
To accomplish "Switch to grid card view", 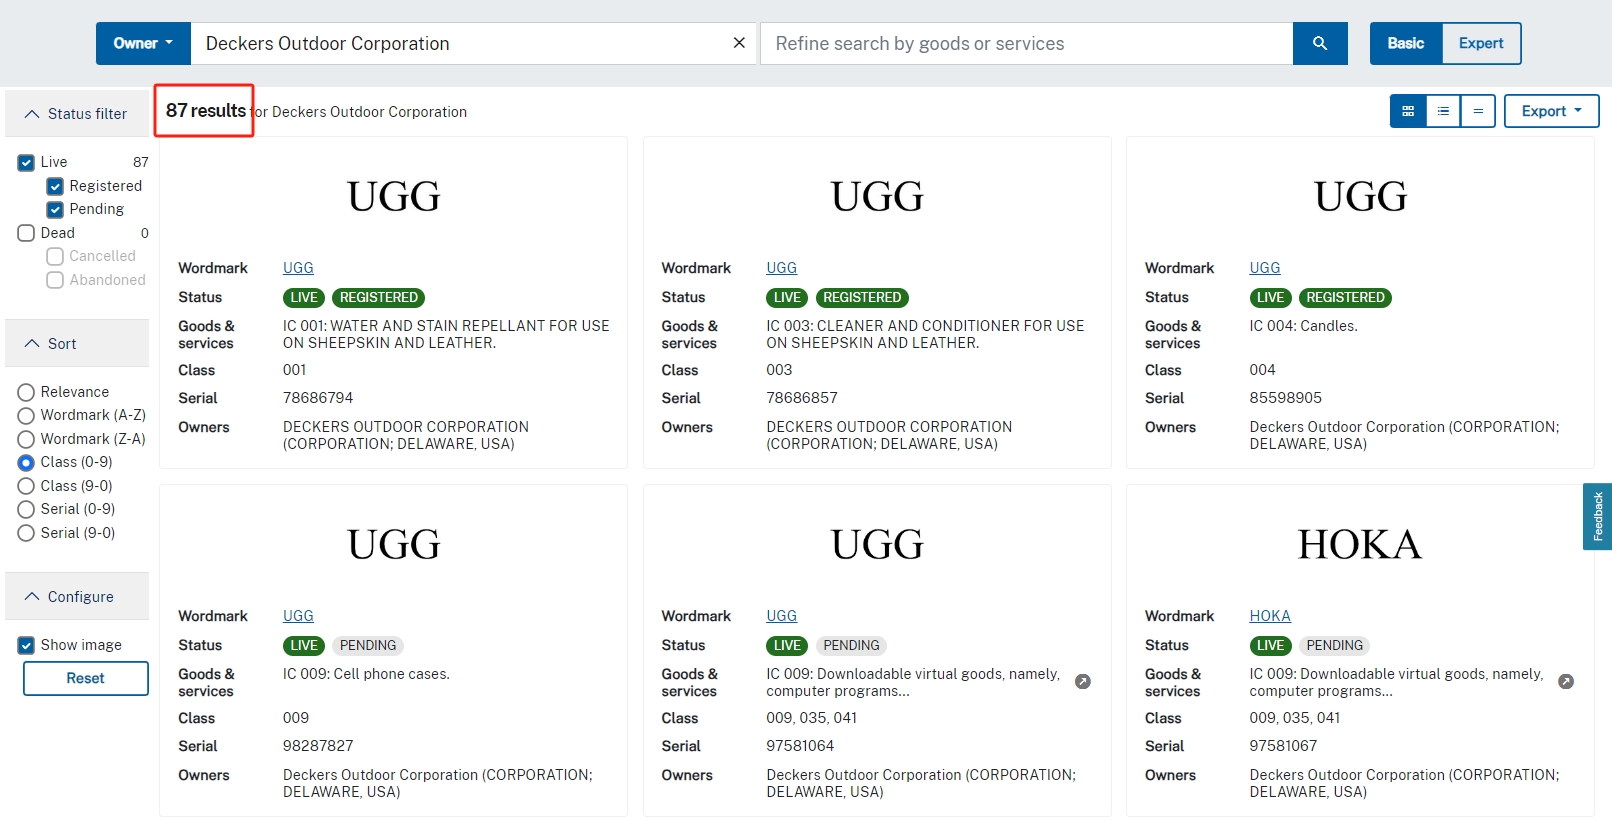I will (1408, 111).
